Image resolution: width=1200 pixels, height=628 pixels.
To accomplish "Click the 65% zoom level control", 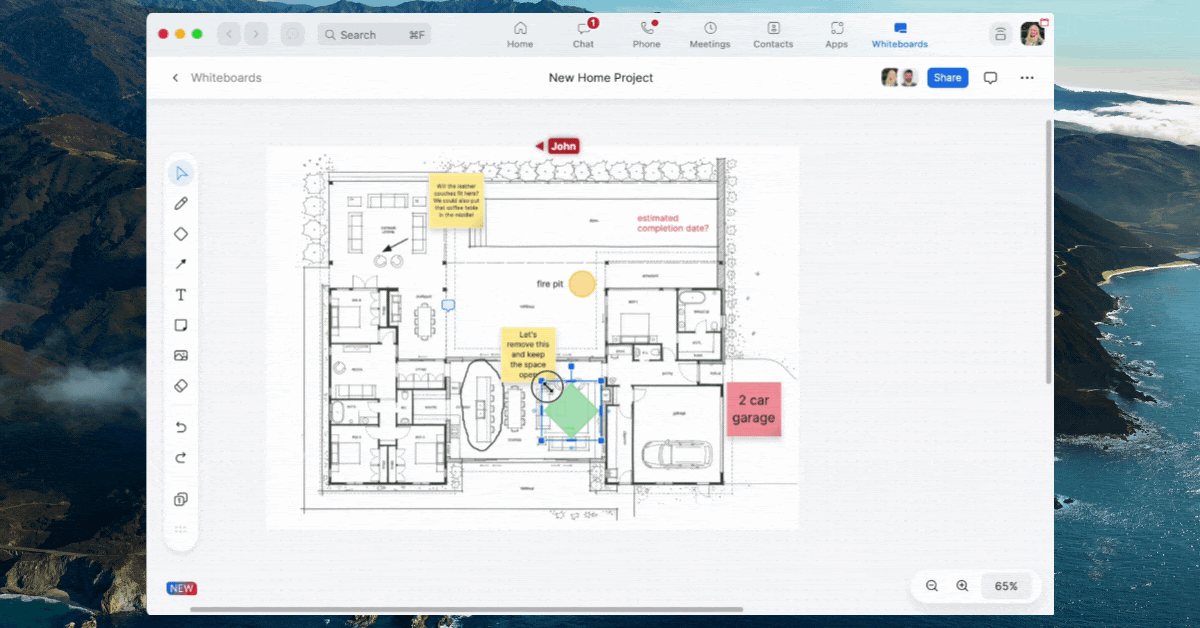I will [1006, 585].
